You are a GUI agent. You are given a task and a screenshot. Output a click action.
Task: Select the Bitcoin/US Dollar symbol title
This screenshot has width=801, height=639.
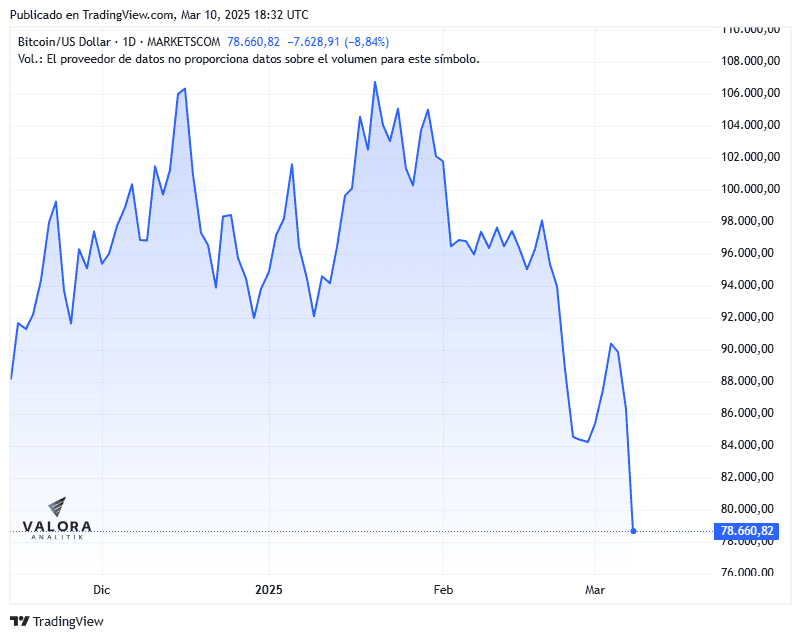pyautogui.click(x=64, y=42)
